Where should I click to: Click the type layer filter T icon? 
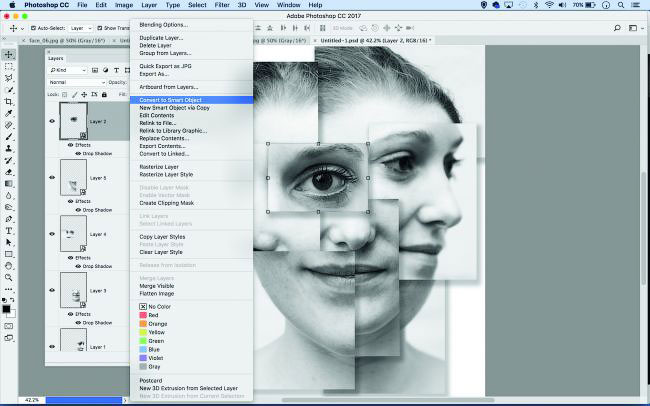point(116,71)
